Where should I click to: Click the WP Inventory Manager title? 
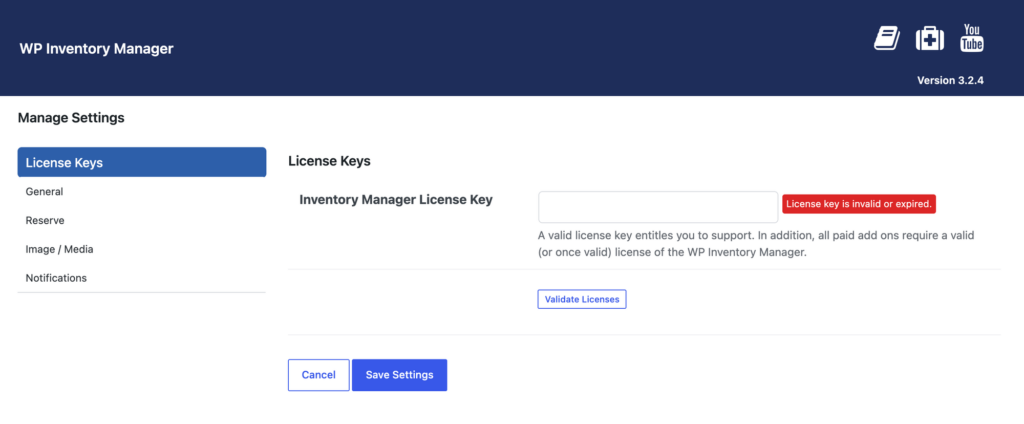tap(97, 49)
